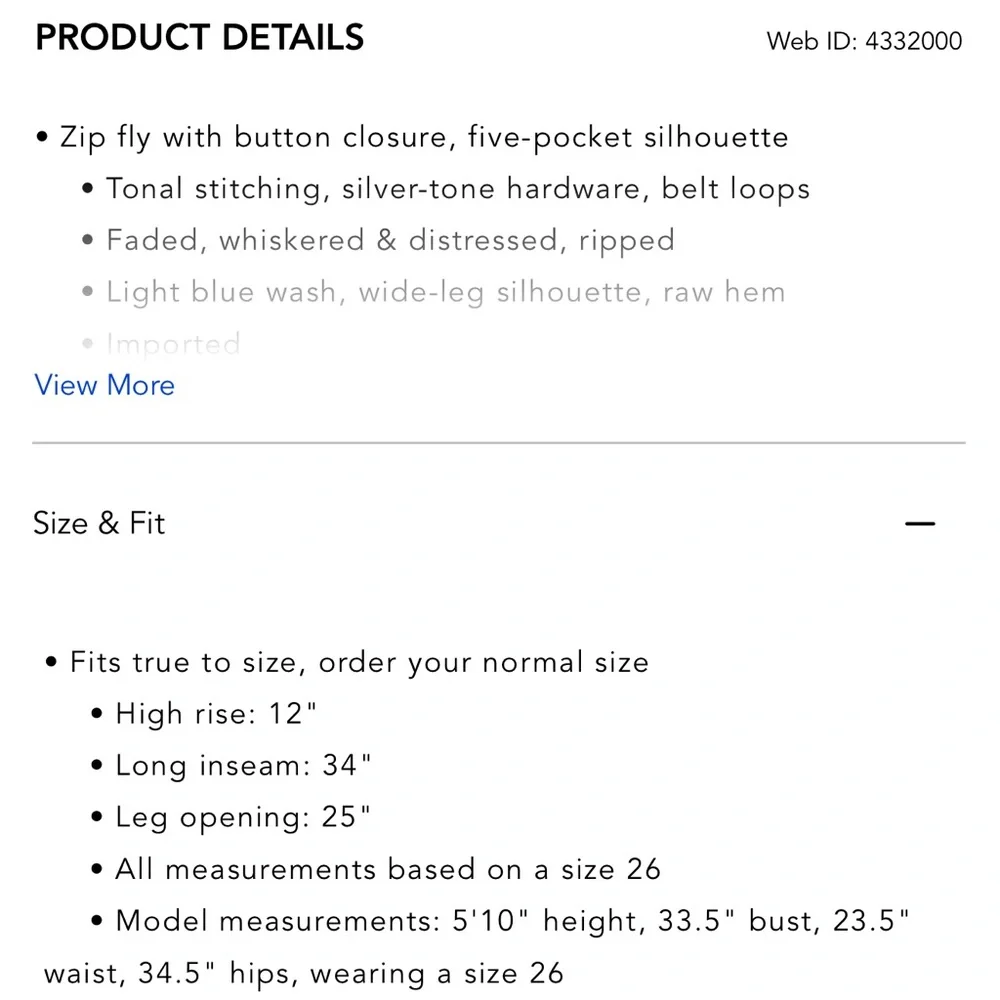Open the View More link
The height and width of the screenshot is (1000, 1000).
pos(104,385)
